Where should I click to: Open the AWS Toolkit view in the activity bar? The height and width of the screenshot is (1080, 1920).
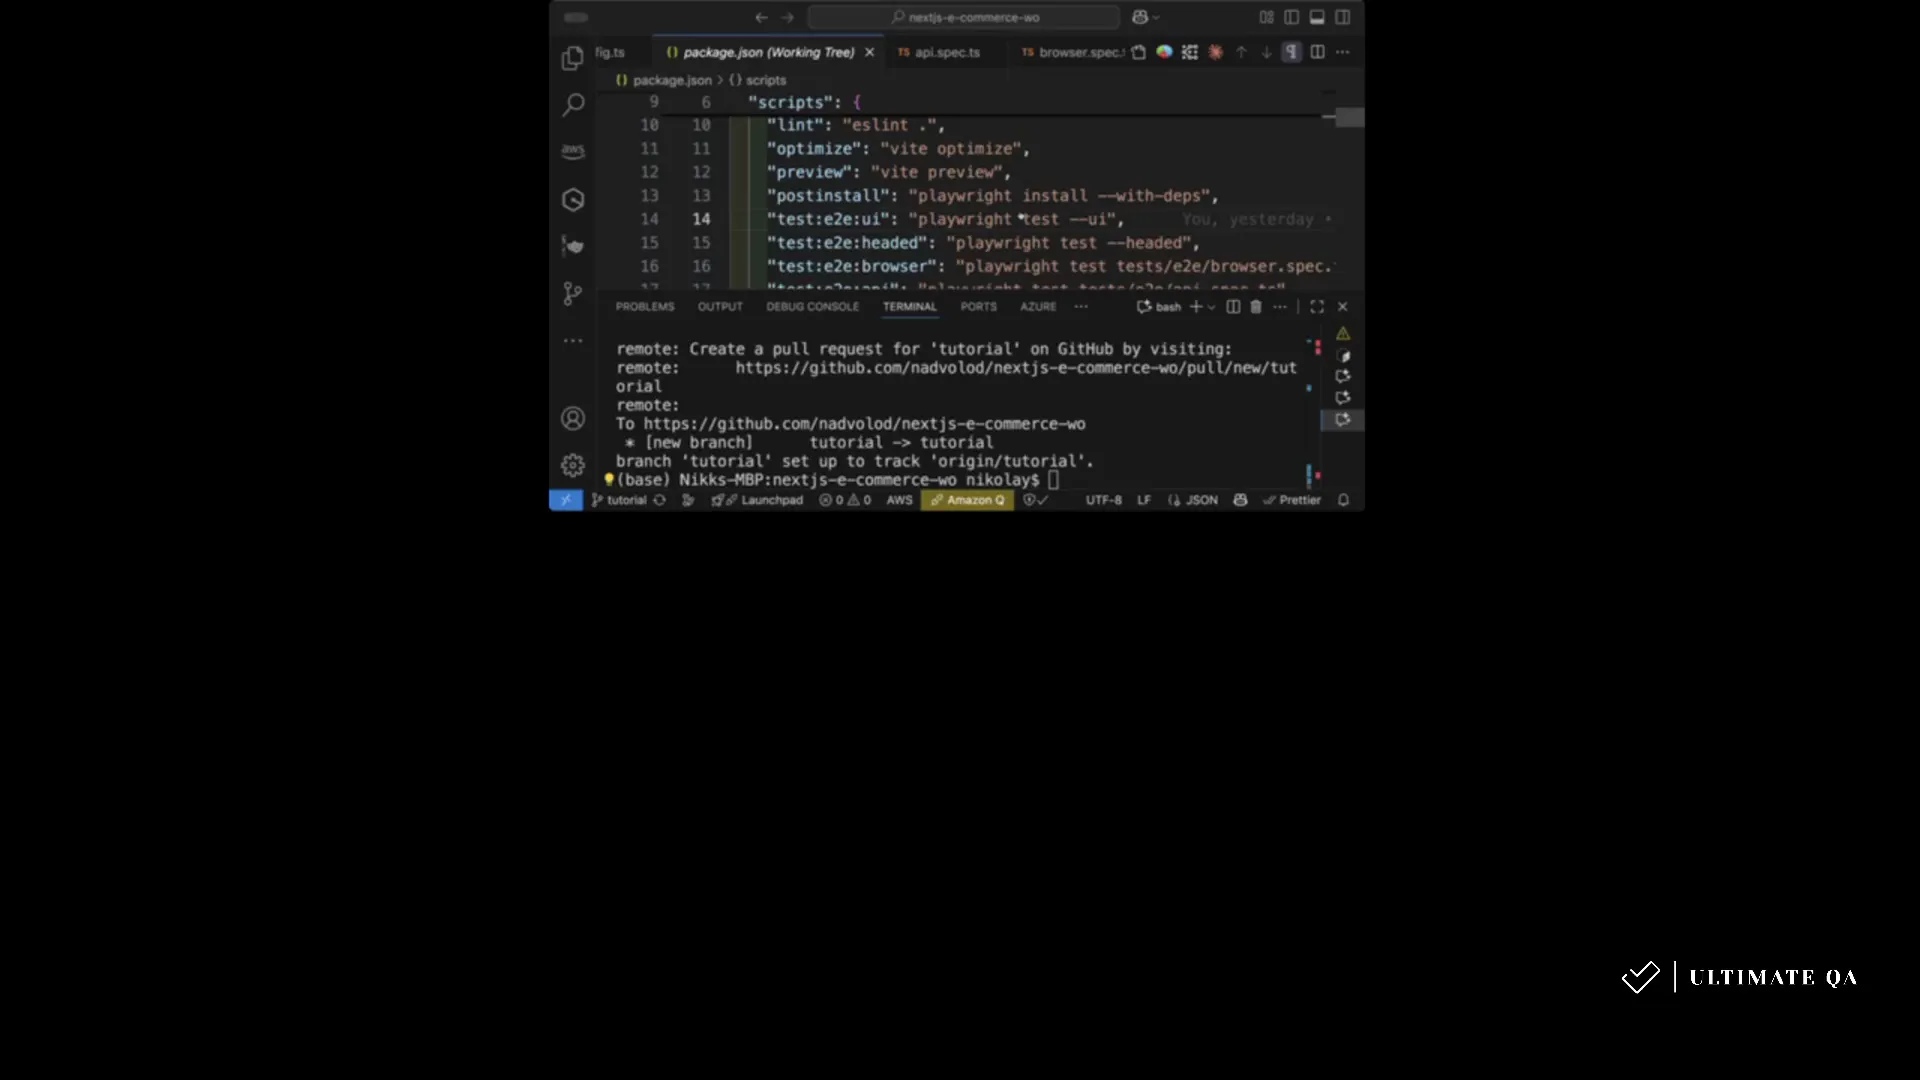coord(573,151)
